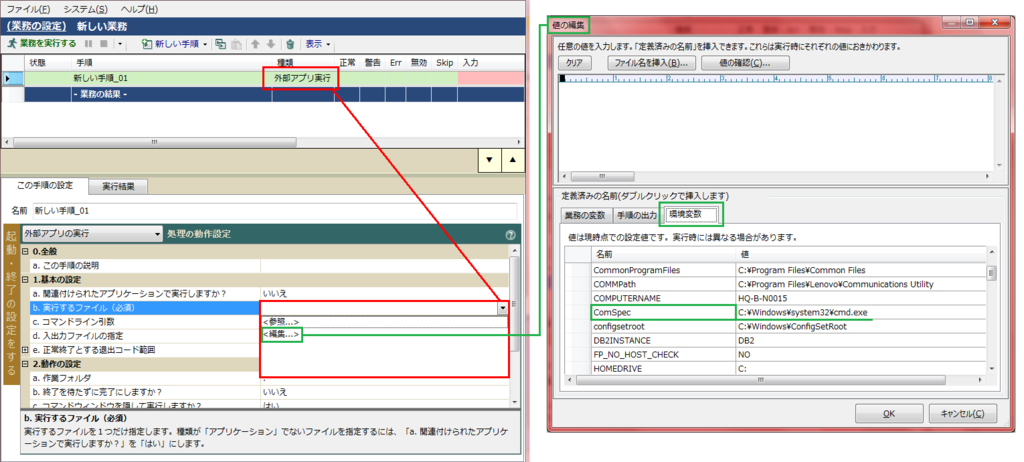Select the COMPUTERNAME row
Viewport: 1024px width, 462px height.
[775, 298]
